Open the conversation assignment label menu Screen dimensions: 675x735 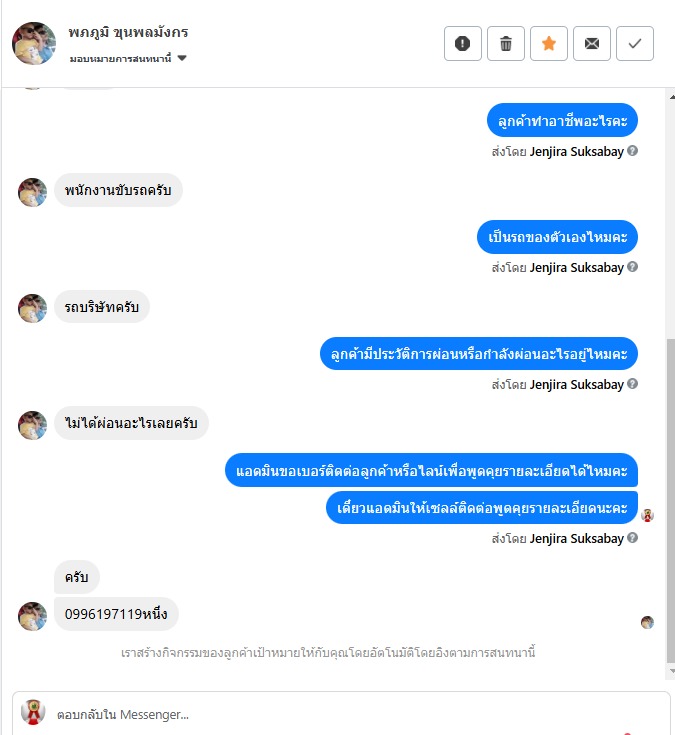pyautogui.click(x=128, y=58)
